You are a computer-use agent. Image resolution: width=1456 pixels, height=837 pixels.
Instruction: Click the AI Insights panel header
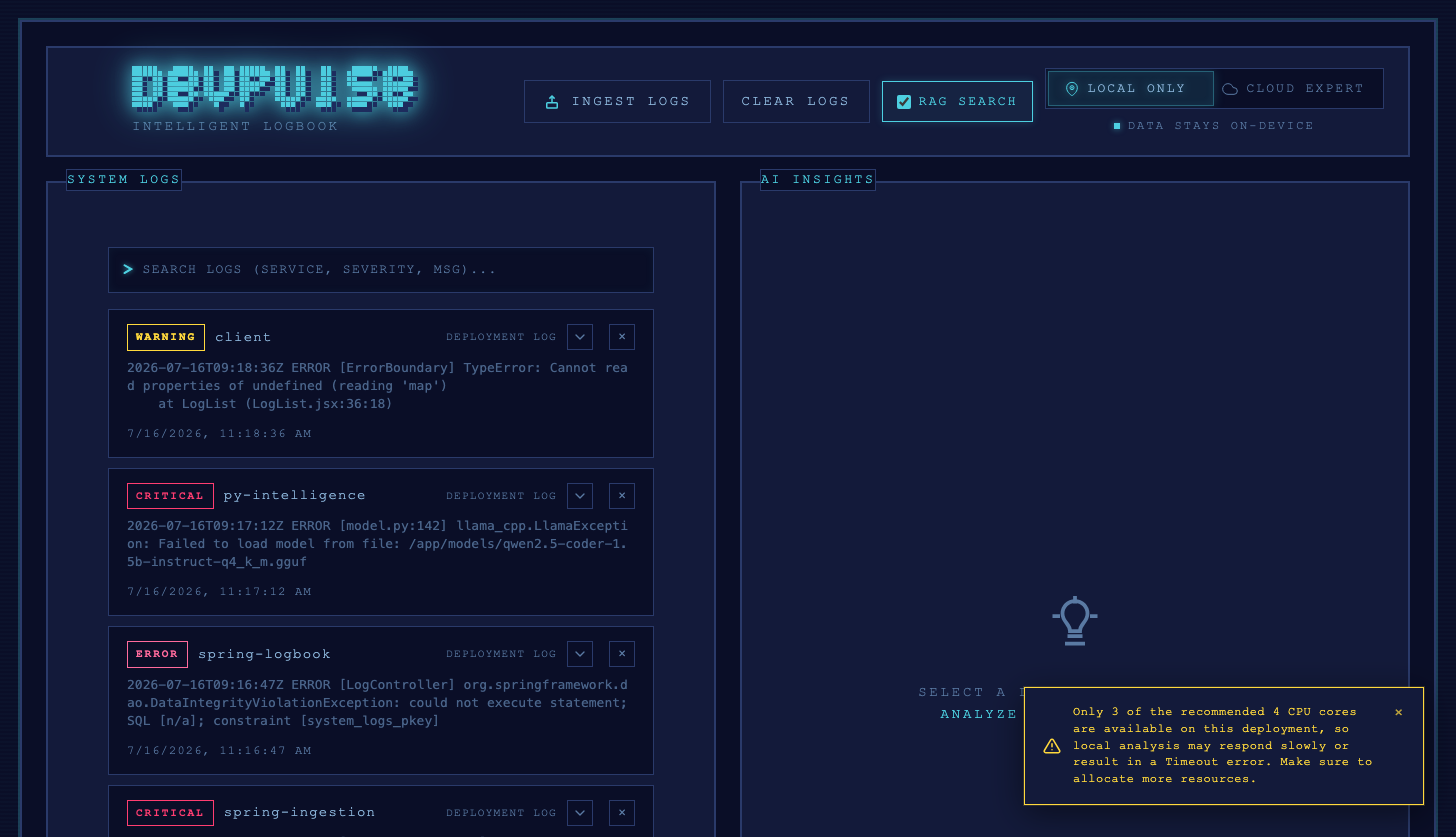point(818,180)
